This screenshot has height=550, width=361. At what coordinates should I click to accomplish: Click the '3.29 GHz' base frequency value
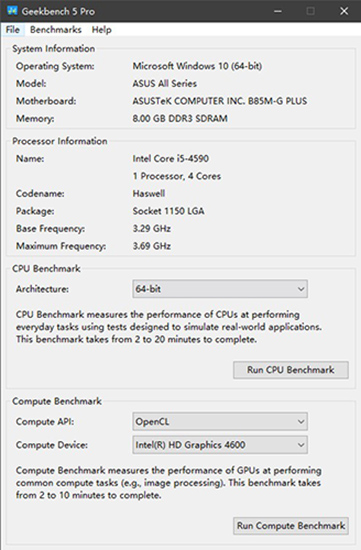(x=152, y=229)
